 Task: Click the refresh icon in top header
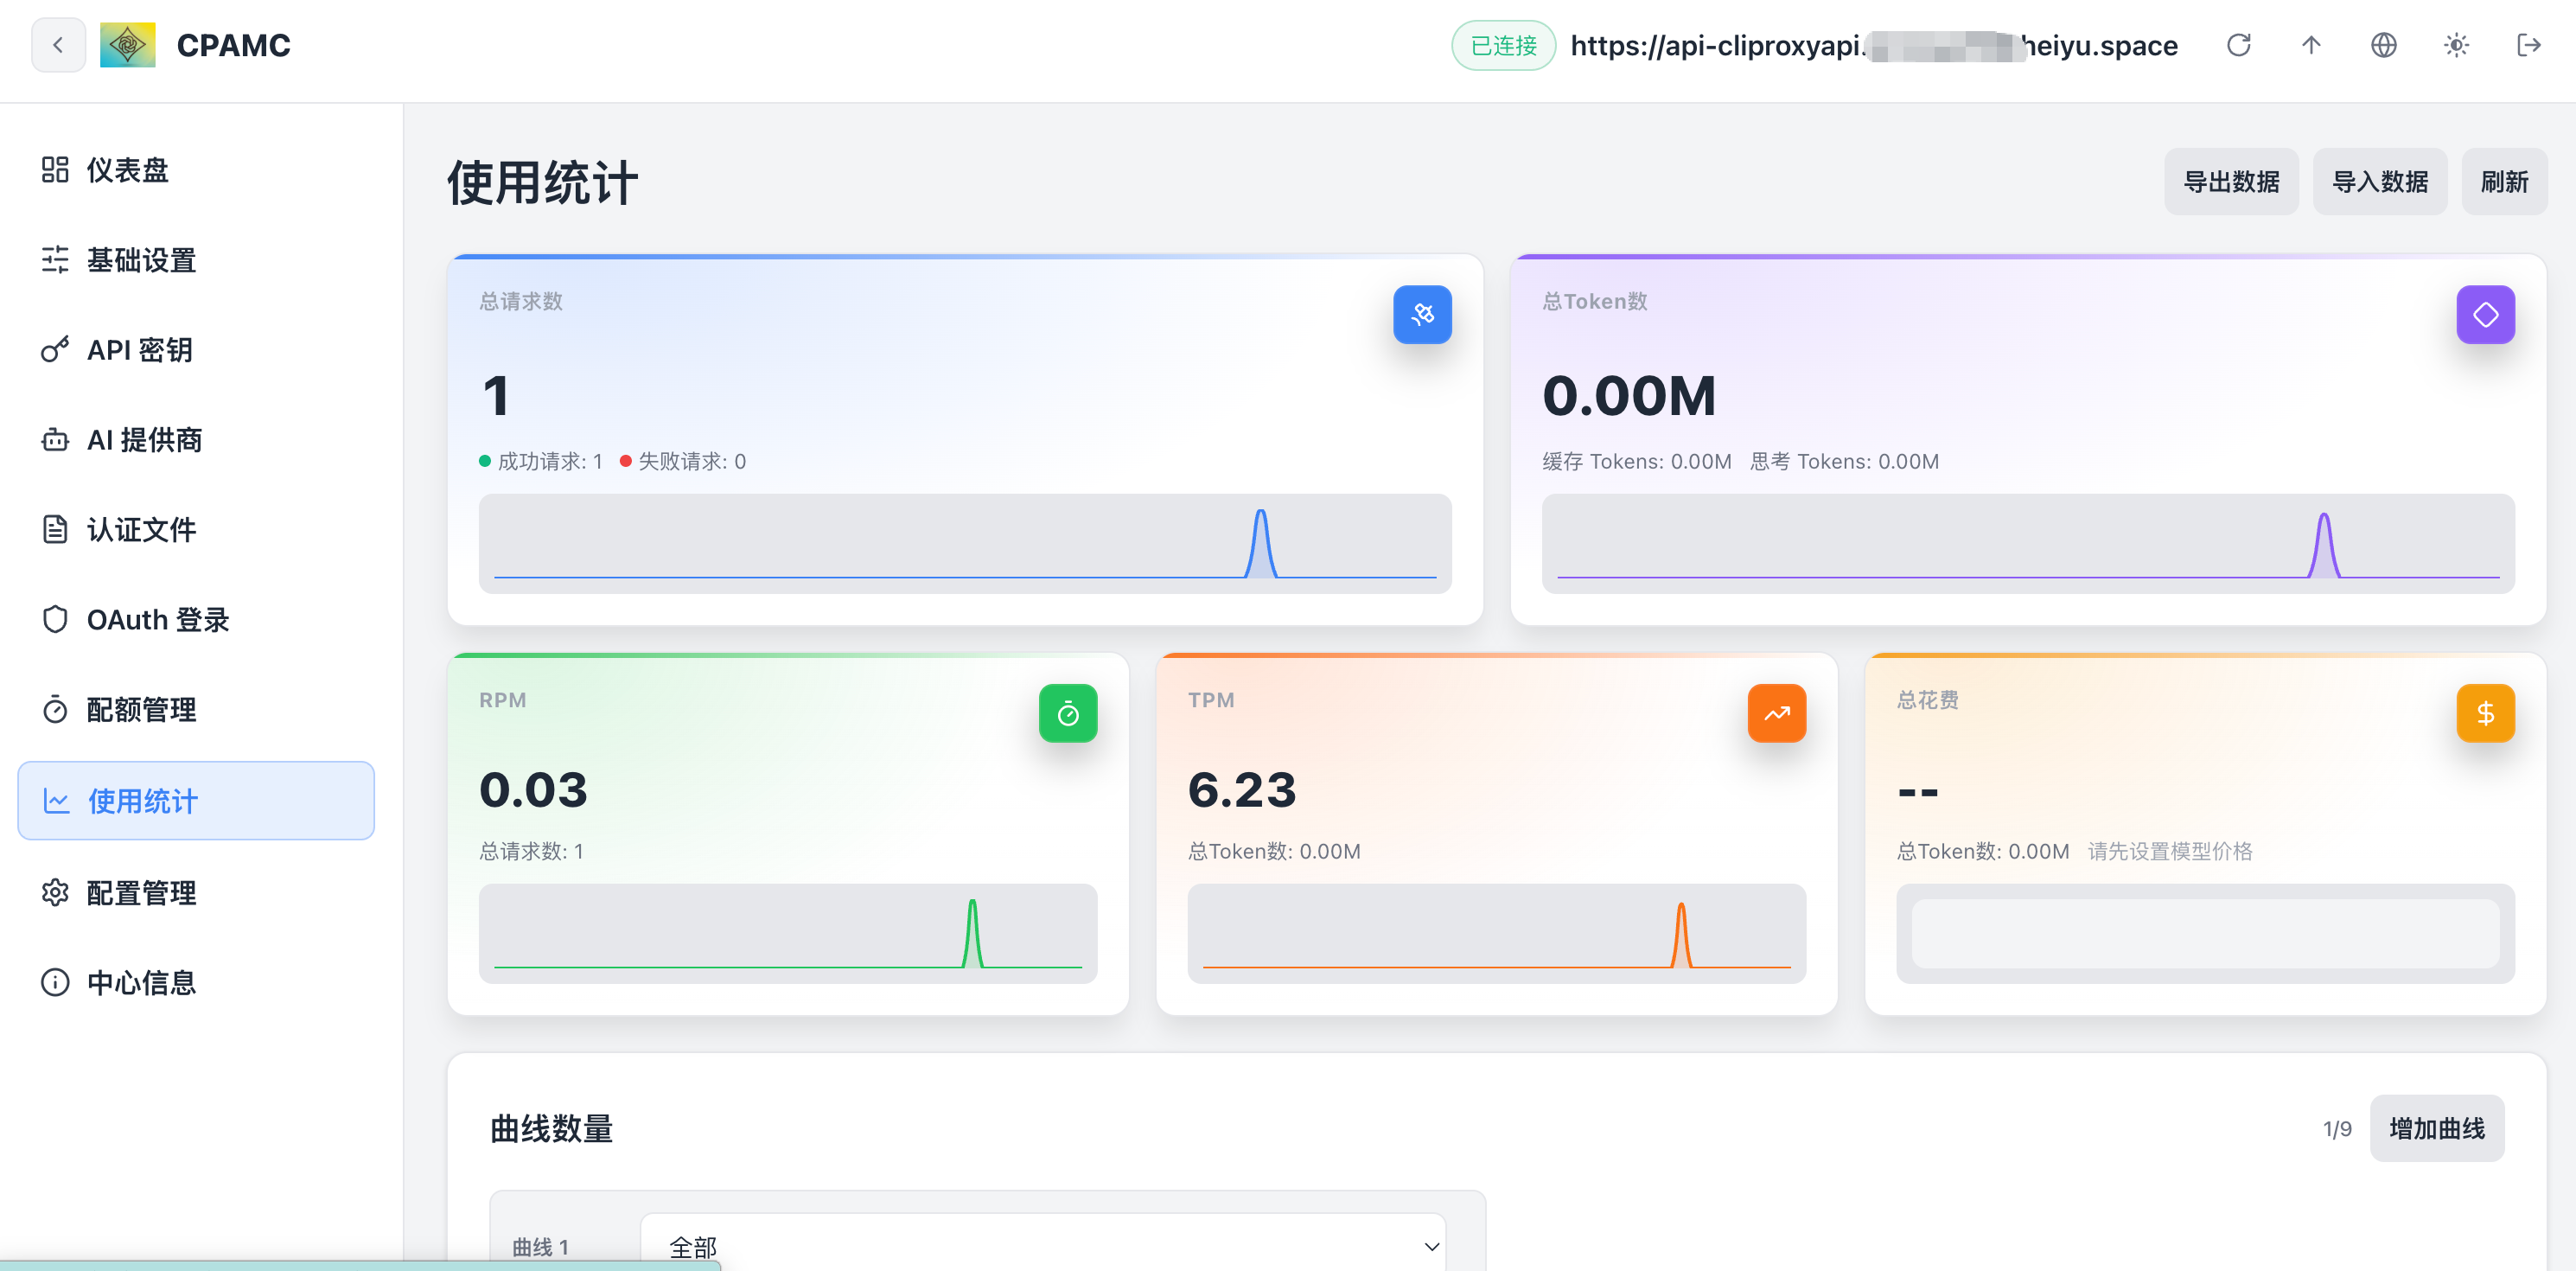(x=2238, y=45)
